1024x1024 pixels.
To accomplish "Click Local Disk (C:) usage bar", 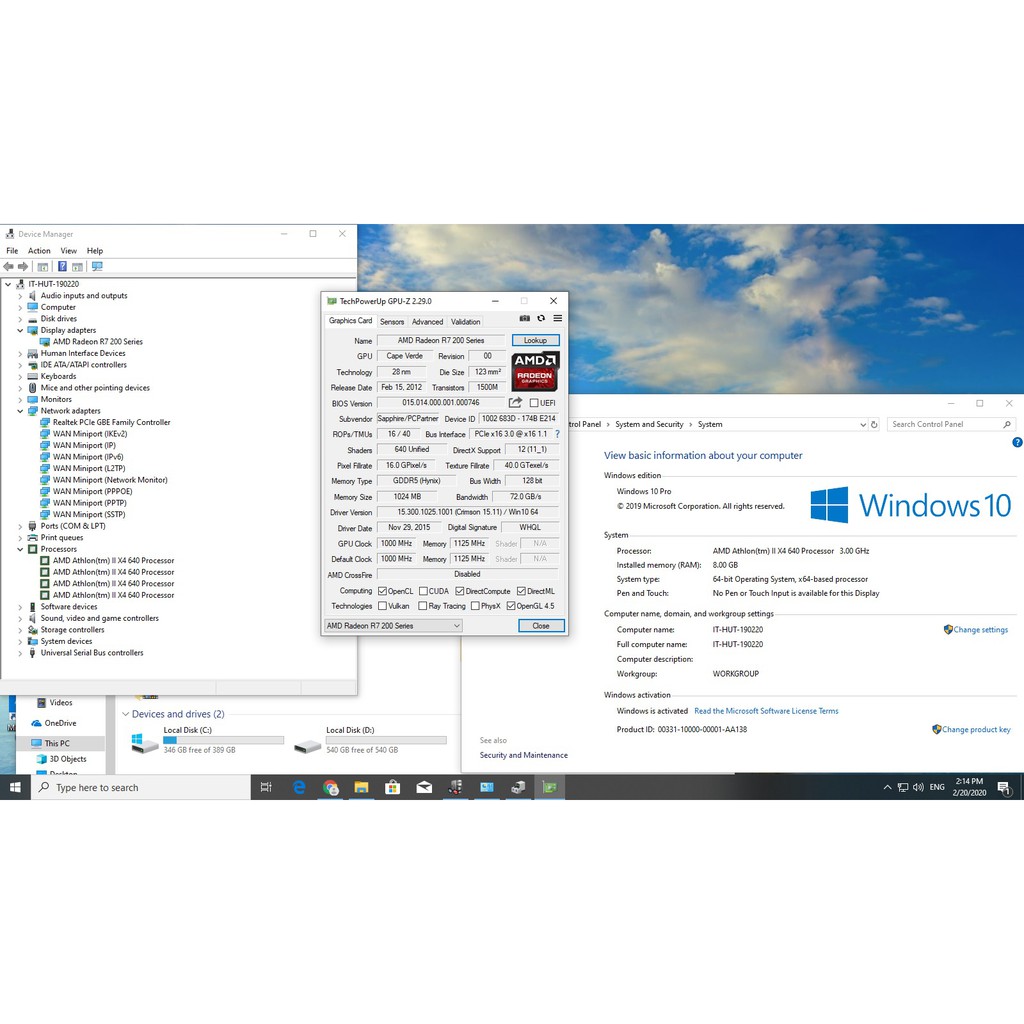I will (223, 741).
